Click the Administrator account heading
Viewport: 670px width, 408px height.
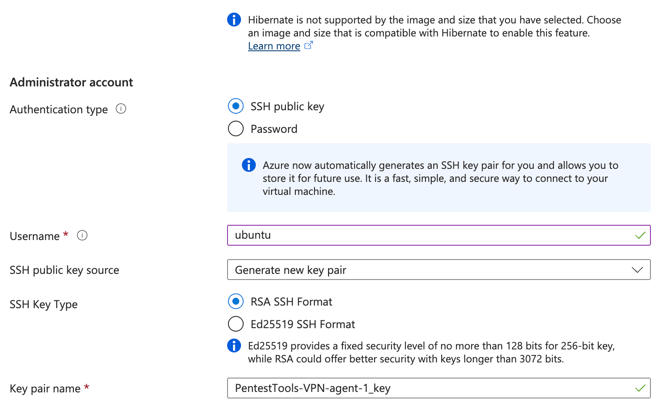coord(71,82)
